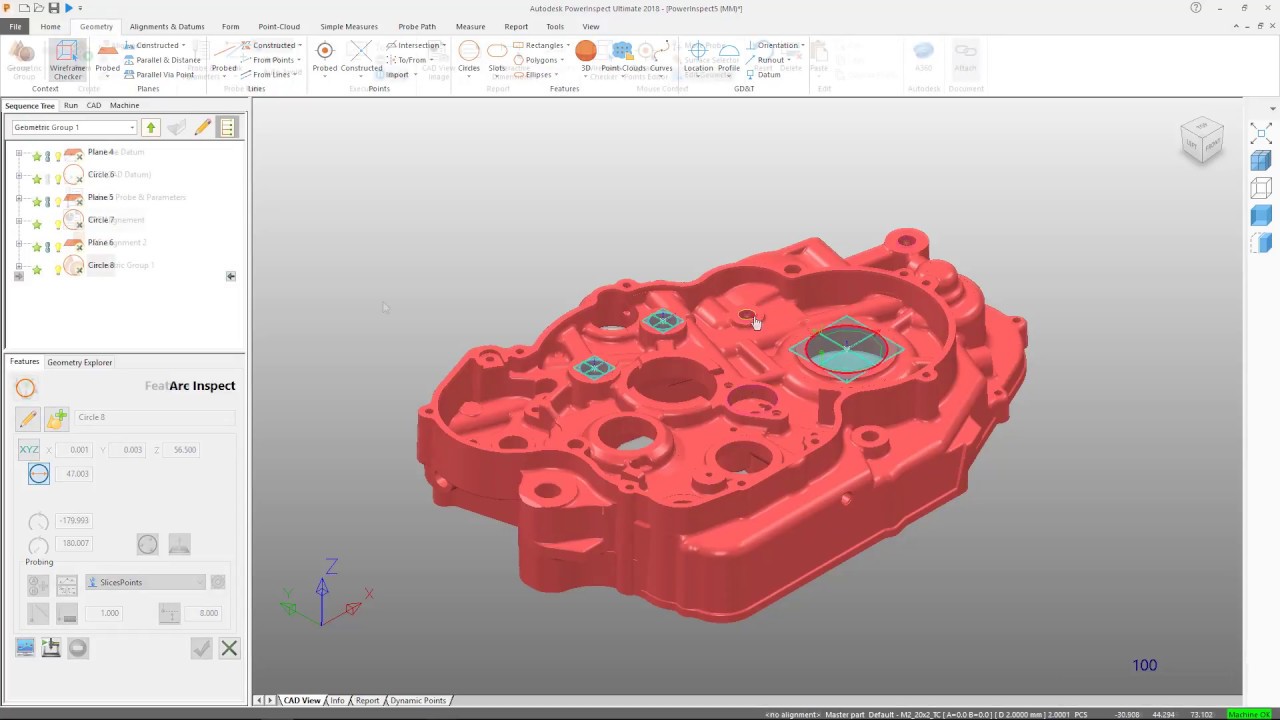Switch to the Point-Cloud ribbon tab
This screenshot has width=1280, height=720.
pyautogui.click(x=279, y=27)
